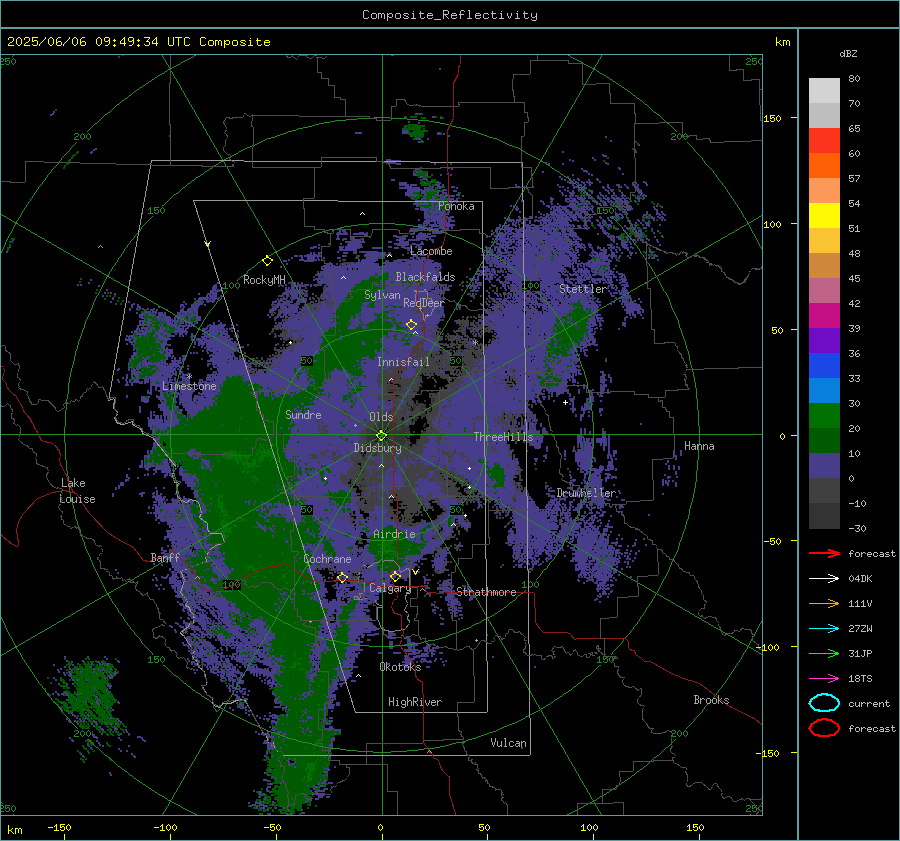Click the Composite_Reflectivity title text

[x=449, y=15]
